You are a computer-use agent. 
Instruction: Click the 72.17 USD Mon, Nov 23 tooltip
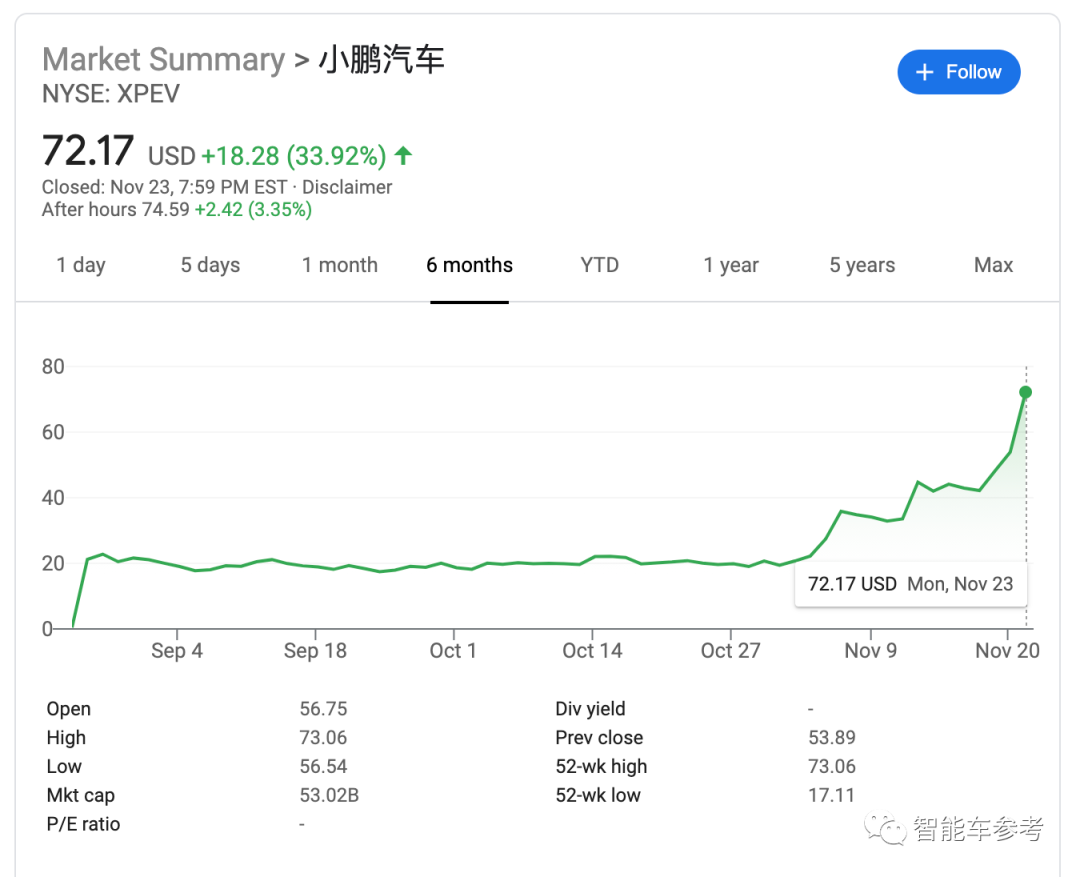coord(910,584)
